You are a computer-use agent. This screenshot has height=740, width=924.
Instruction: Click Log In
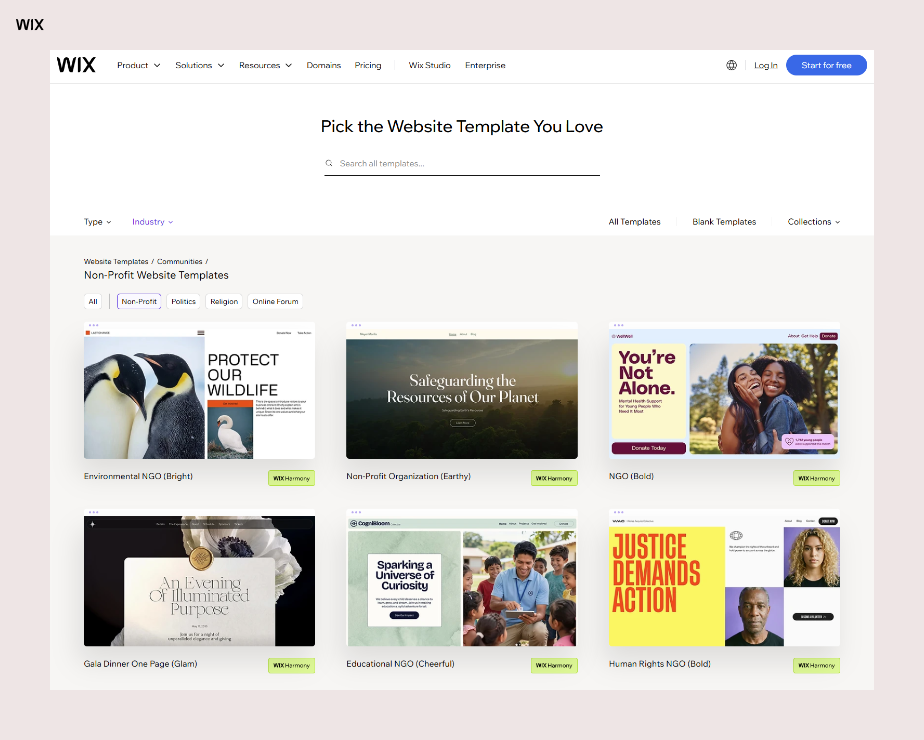[x=765, y=65]
